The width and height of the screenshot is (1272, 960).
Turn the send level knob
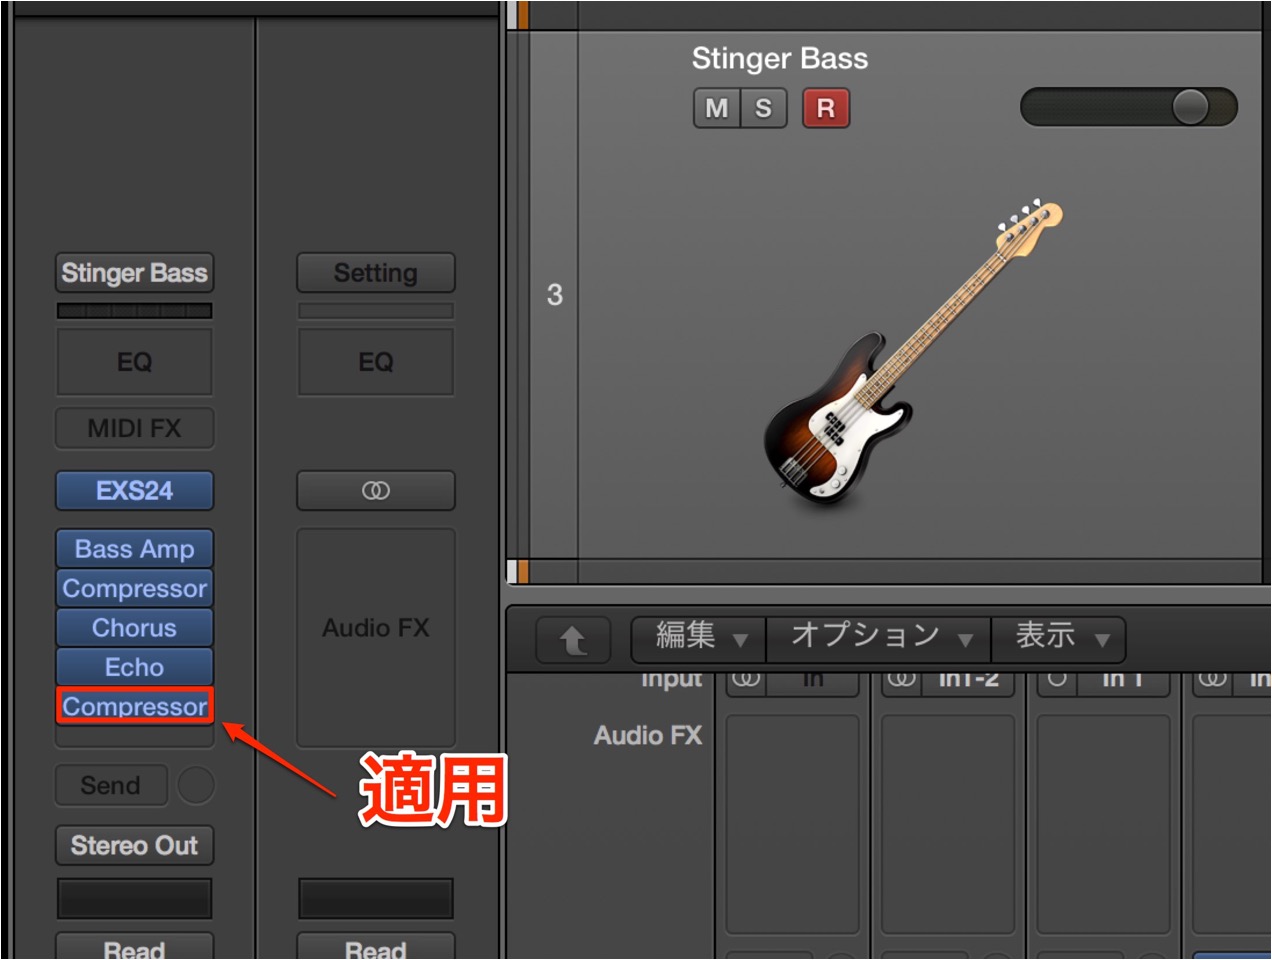pos(195,786)
